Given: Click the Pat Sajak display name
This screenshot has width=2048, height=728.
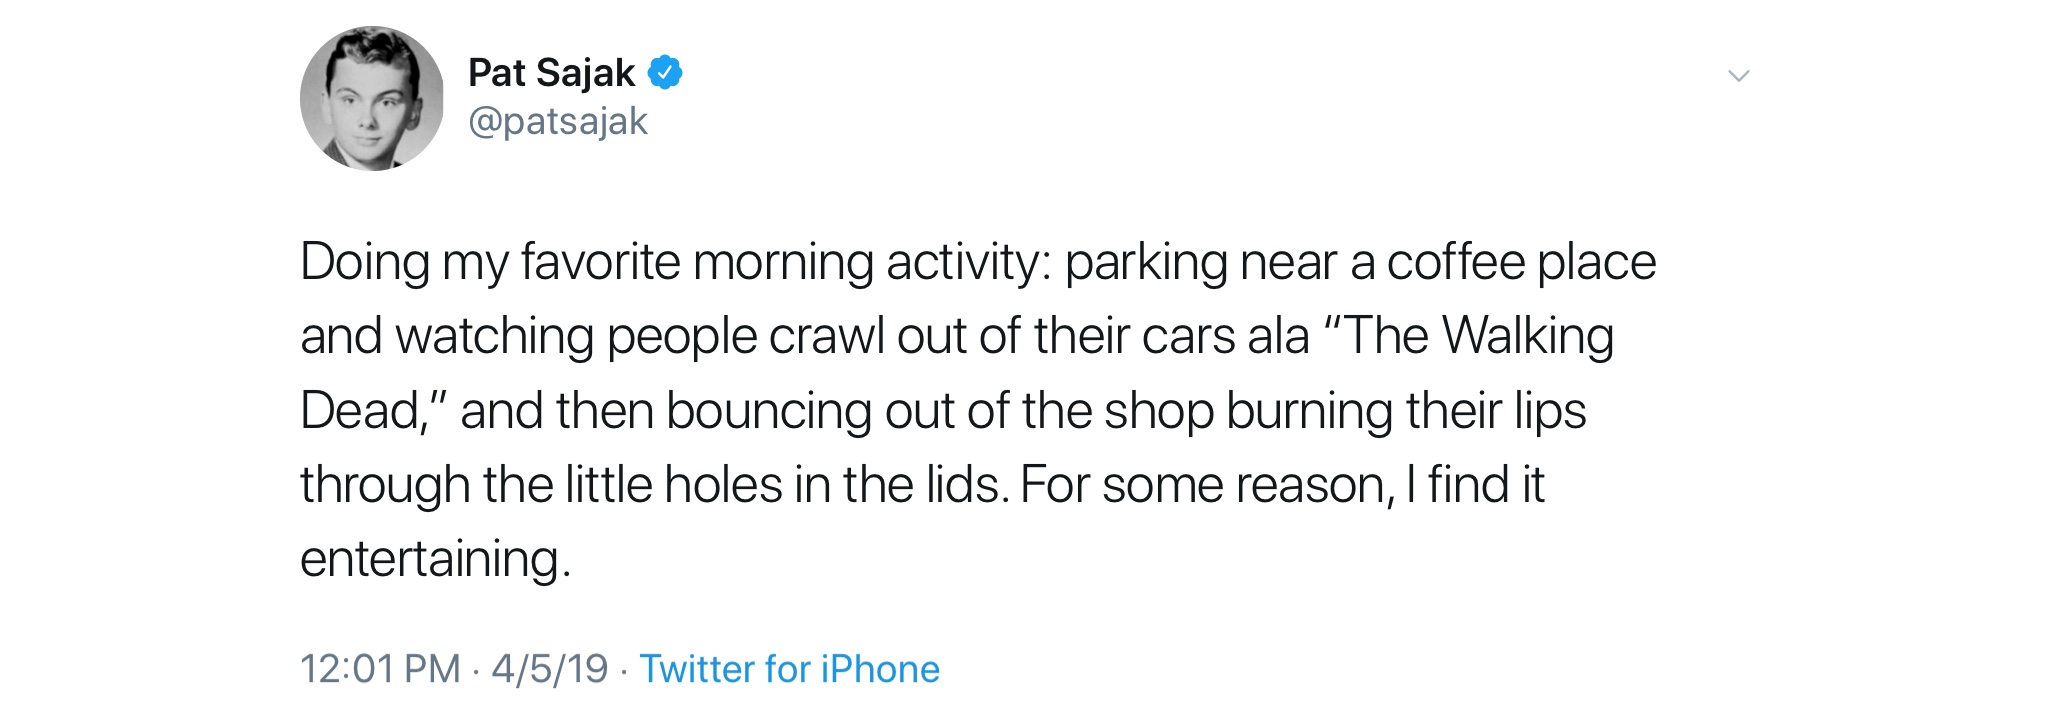Looking at the screenshot, I should [551, 73].
